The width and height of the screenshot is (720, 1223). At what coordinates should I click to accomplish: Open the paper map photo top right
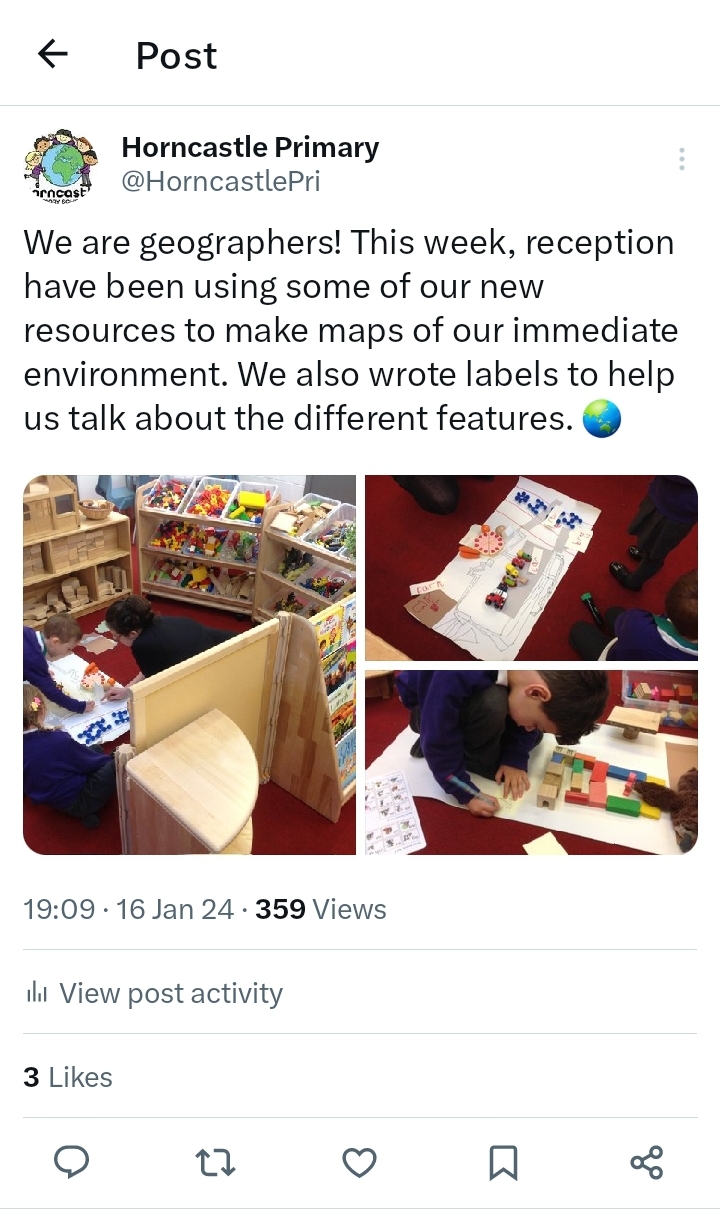531,568
